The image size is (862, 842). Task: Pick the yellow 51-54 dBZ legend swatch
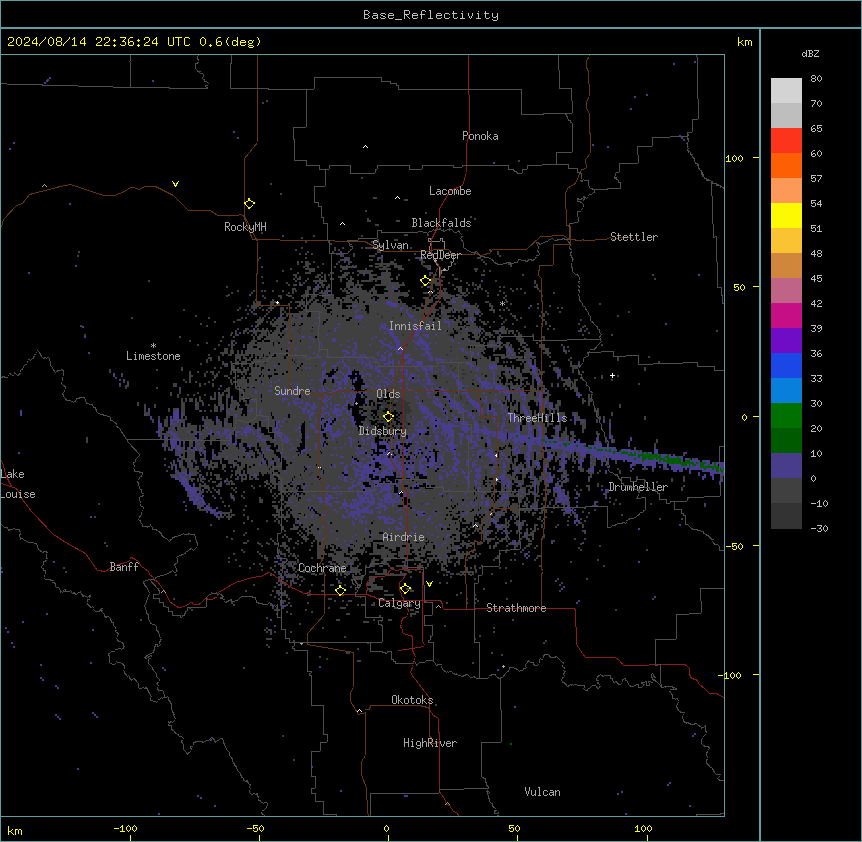[786, 215]
